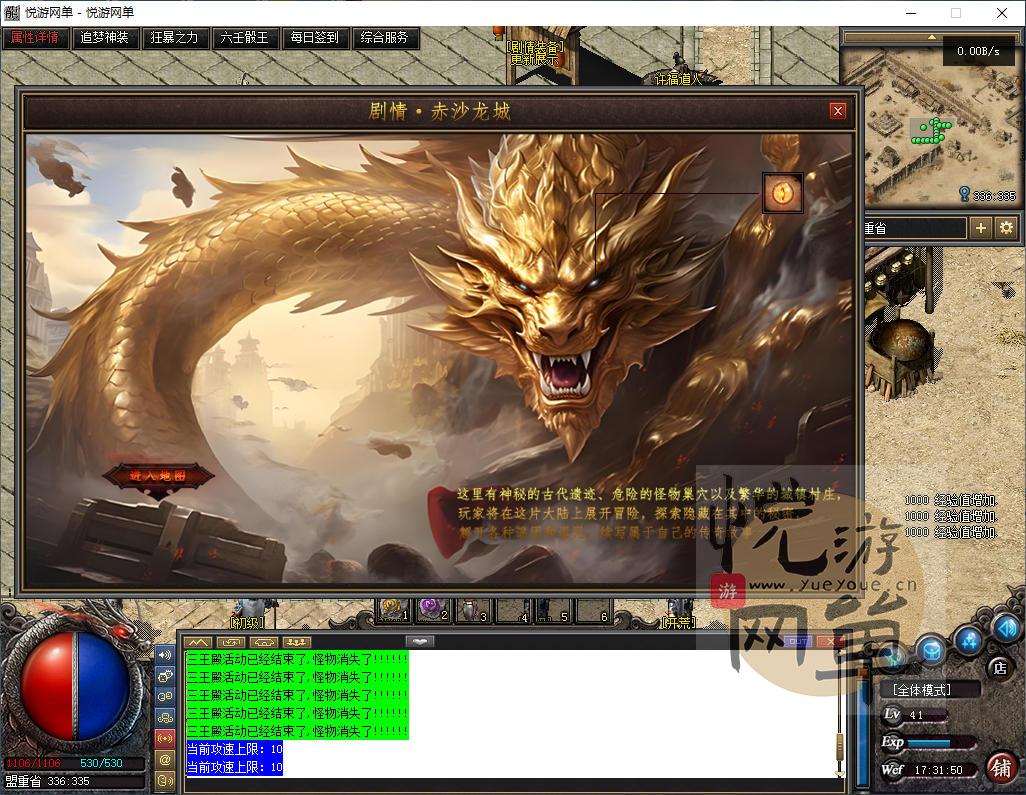Click the glowing orb icon in story art
Screen dimensions: 1026x795
coord(783,192)
